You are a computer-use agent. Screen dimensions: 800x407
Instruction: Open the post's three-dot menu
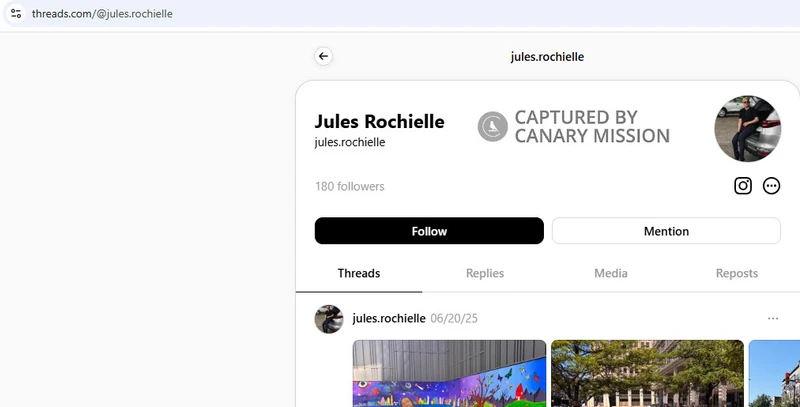tap(773, 319)
